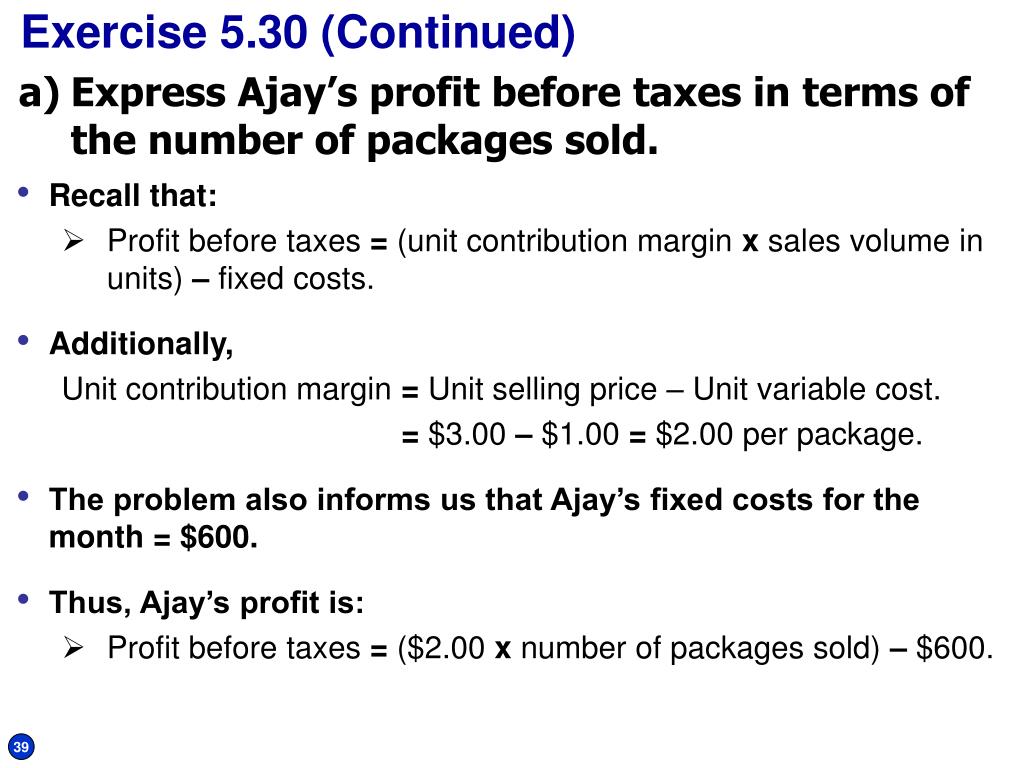The width and height of the screenshot is (1024, 768).
Task: Click the text 'units) – fixed costs.'
Action: tap(240, 279)
